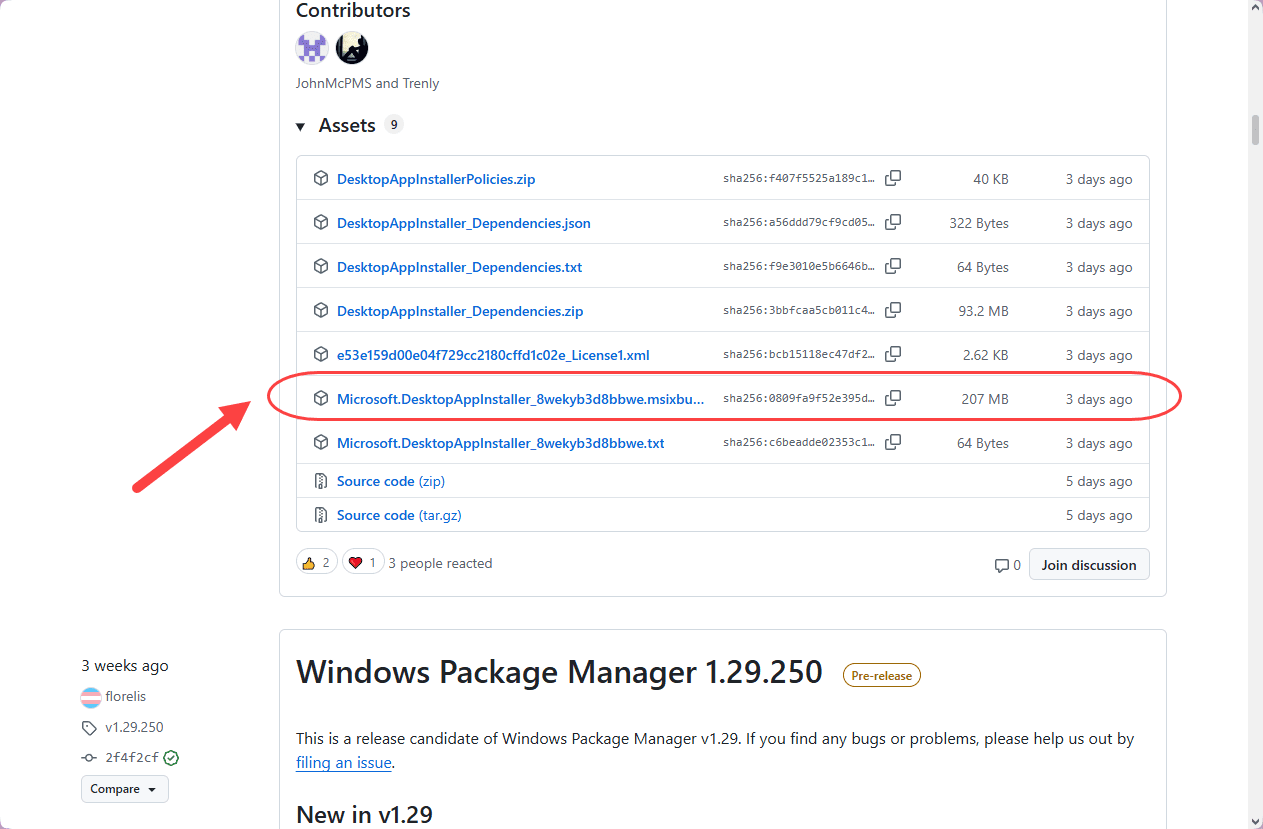
Task: Copy sha256 hash for msixbundle file
Action: tap(893, 398)
